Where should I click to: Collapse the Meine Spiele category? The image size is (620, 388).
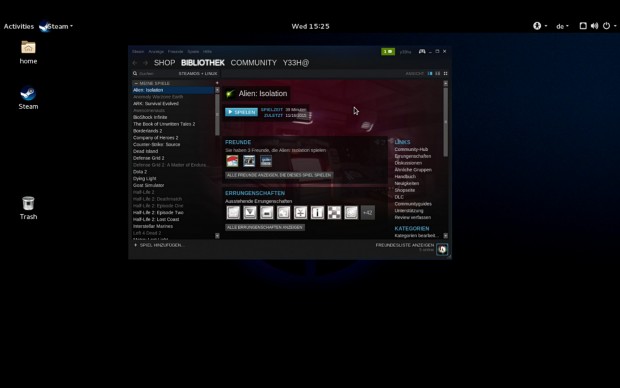point(136,83)
